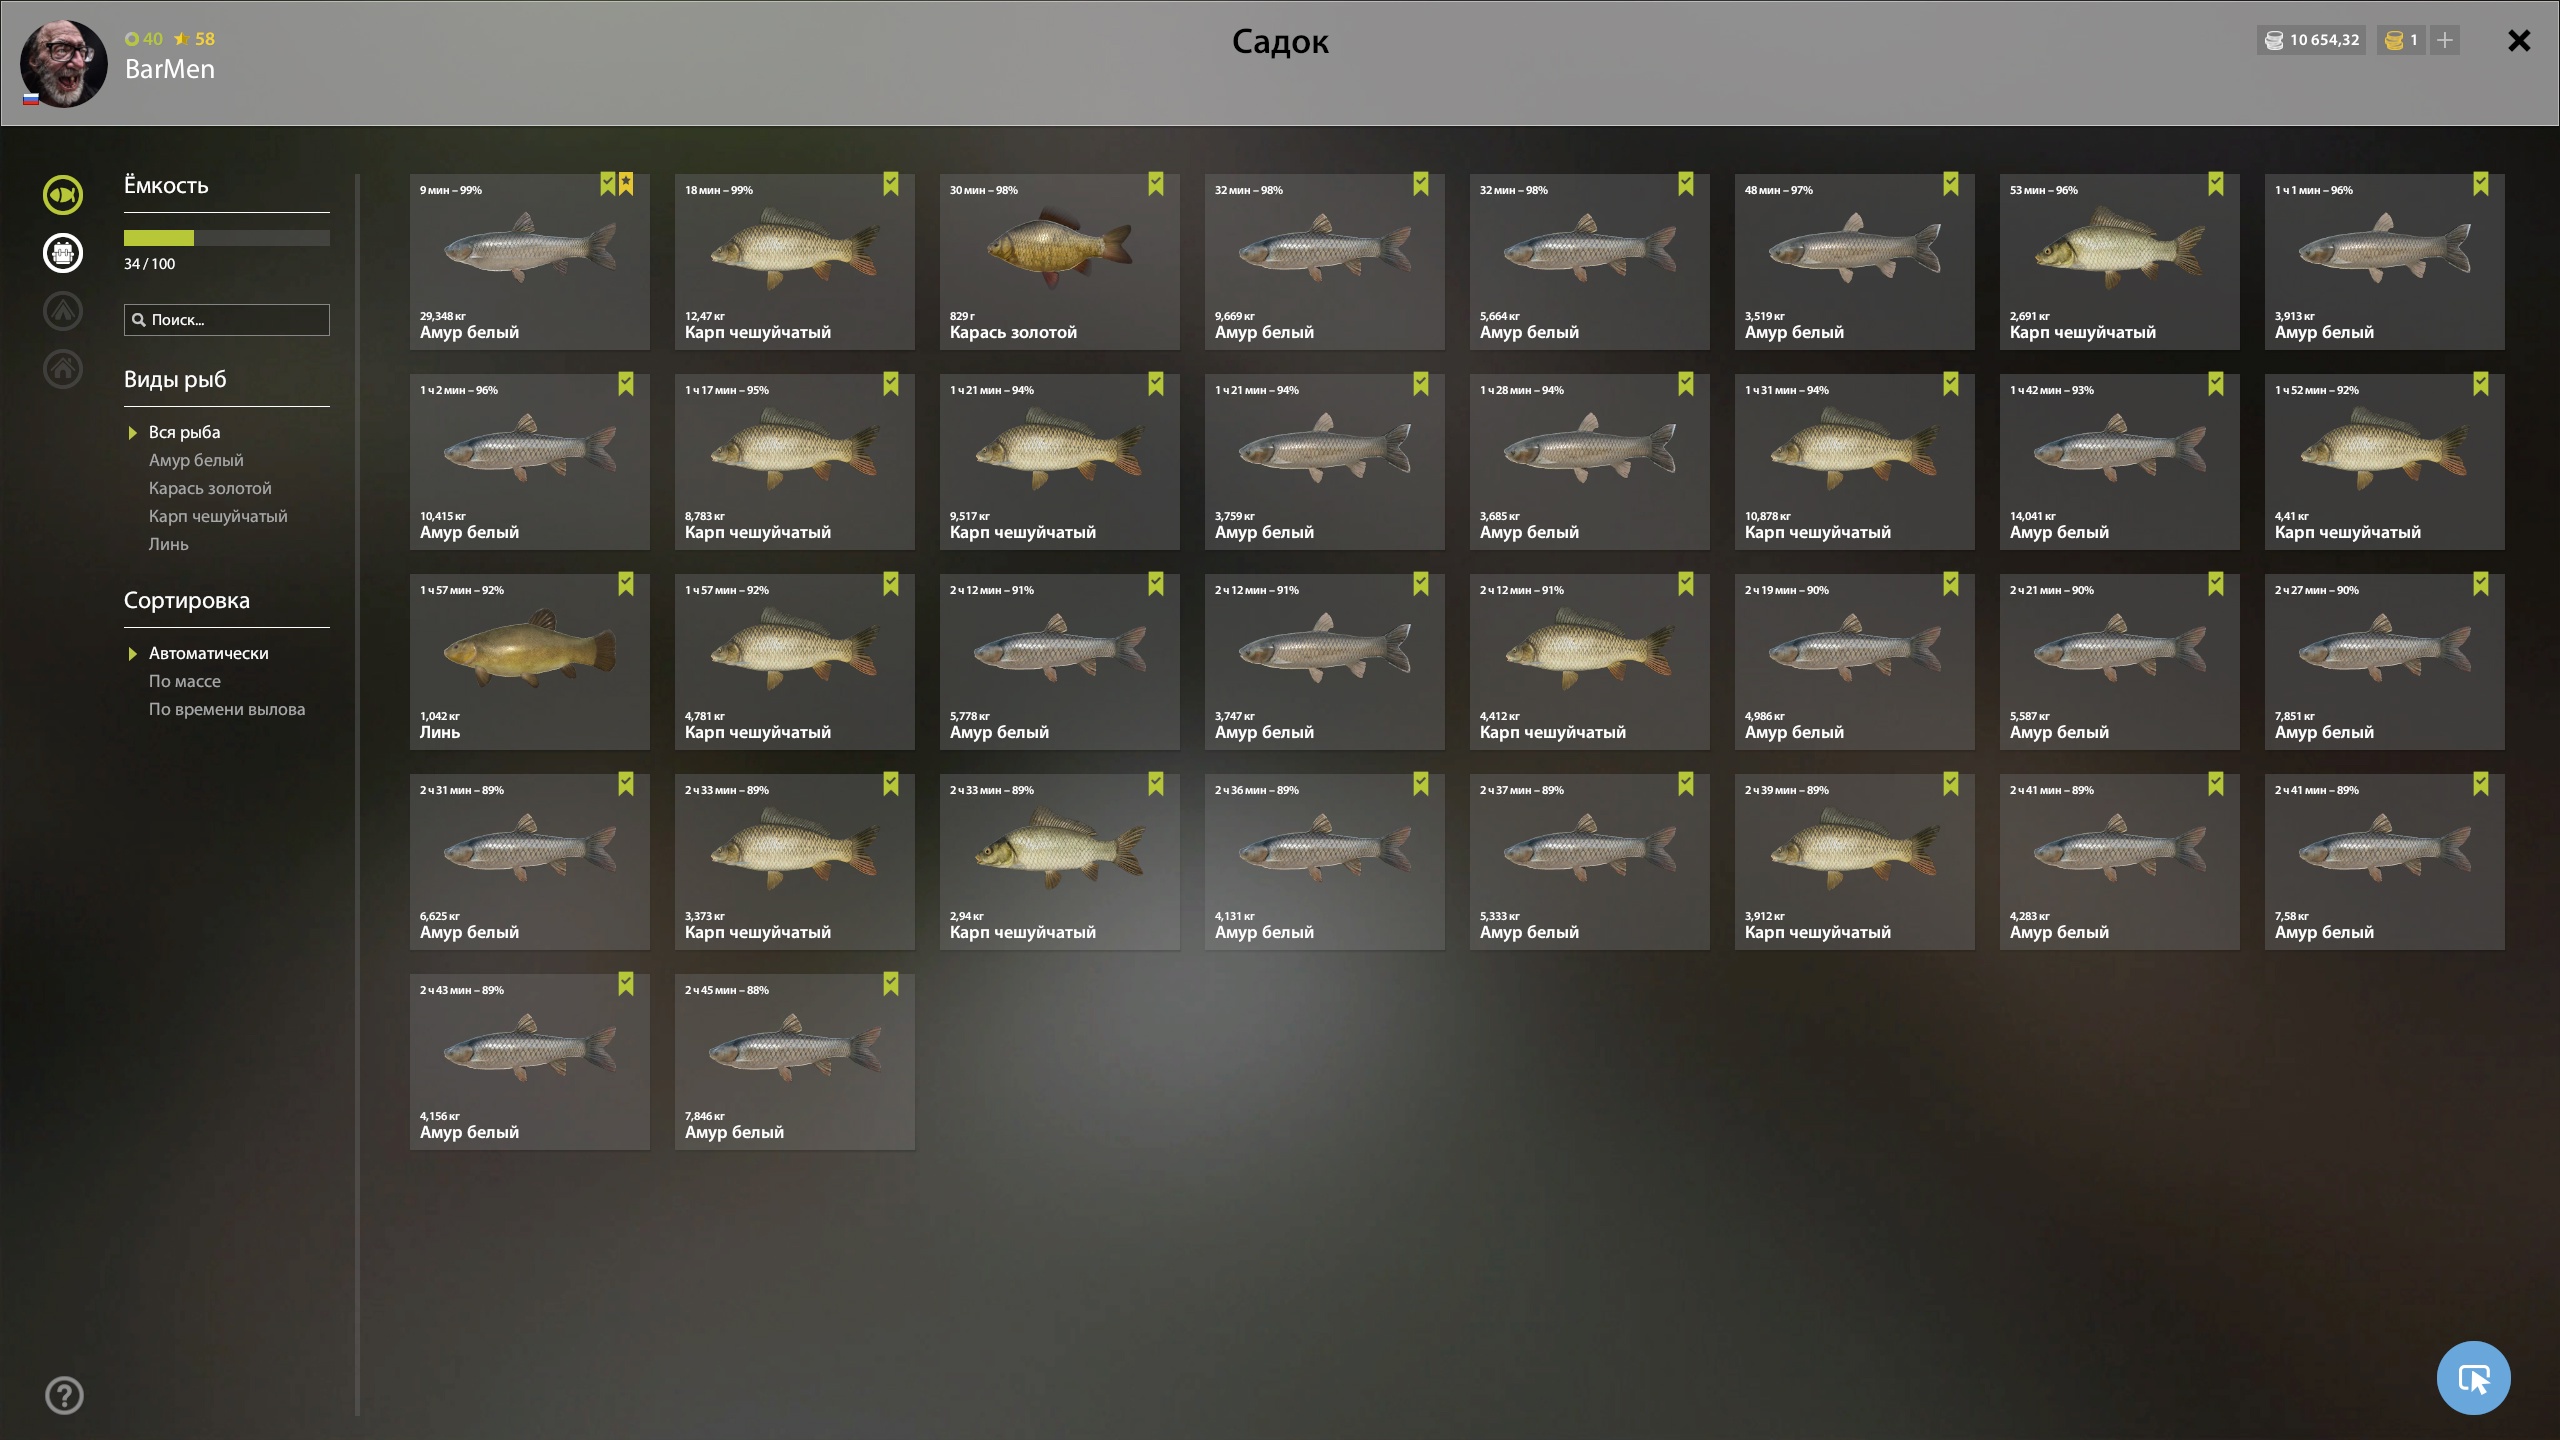Click the blue cursor selection button

click(2473, 1378)
